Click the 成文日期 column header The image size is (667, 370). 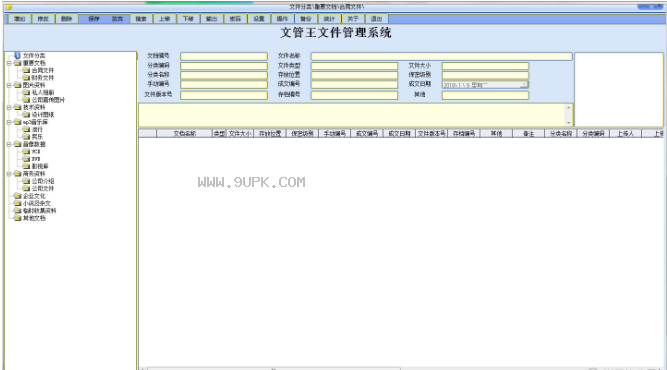(x=399, y=134)
